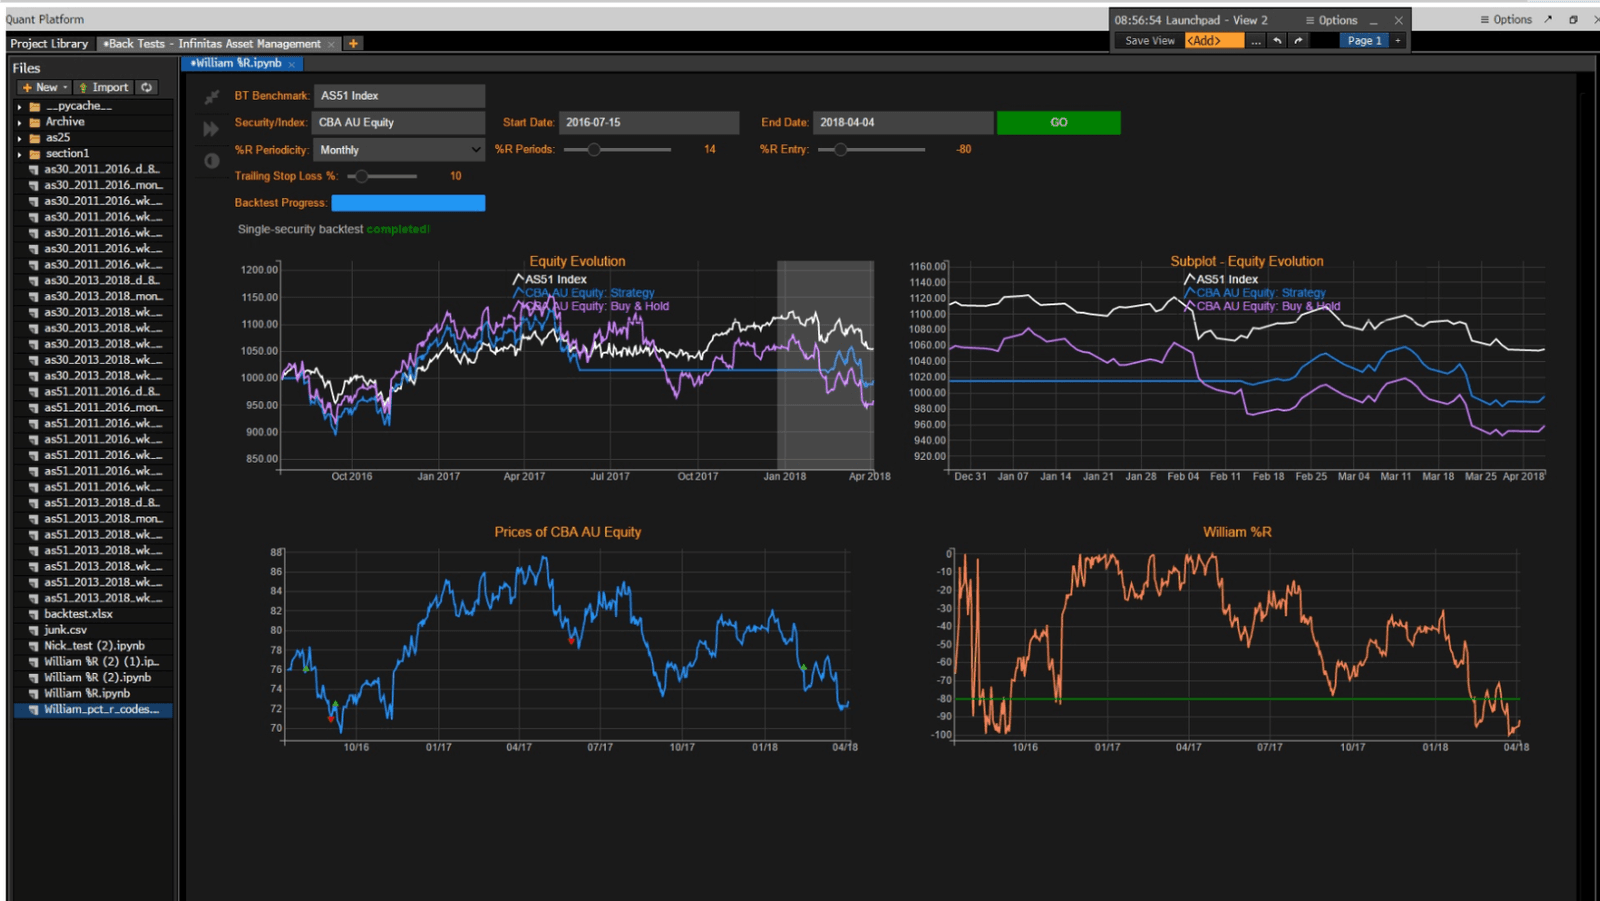
Task: Switch to the Project Library tab
Action: click(50, 44)
